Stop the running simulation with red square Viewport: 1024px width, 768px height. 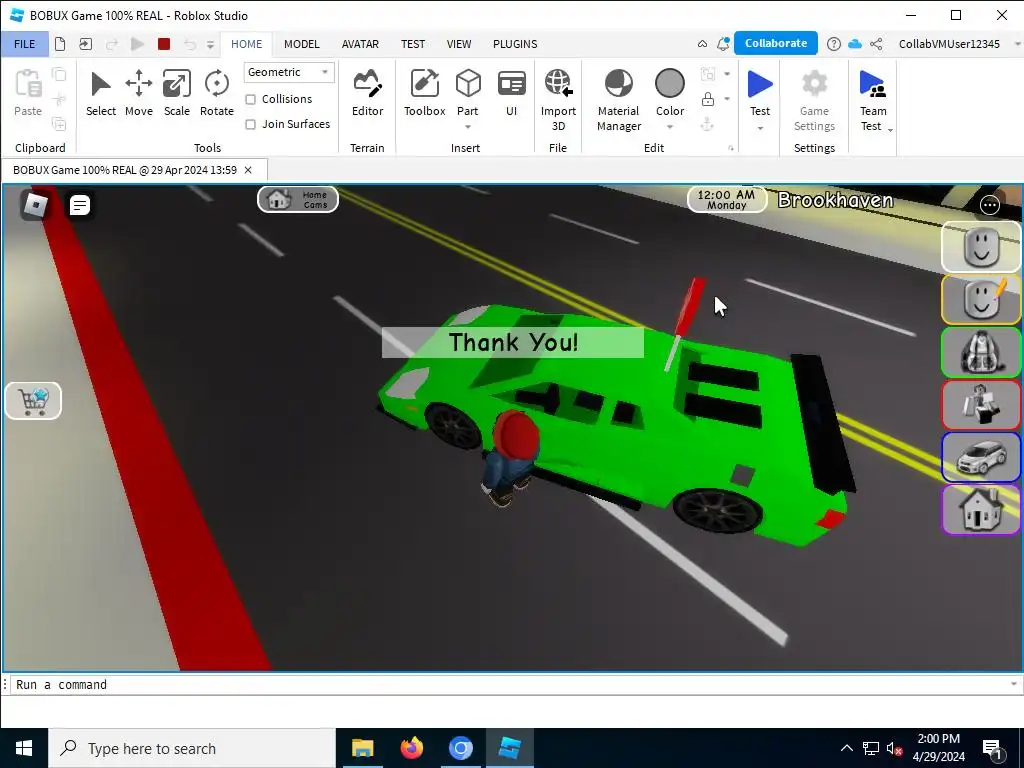point(164,44)
